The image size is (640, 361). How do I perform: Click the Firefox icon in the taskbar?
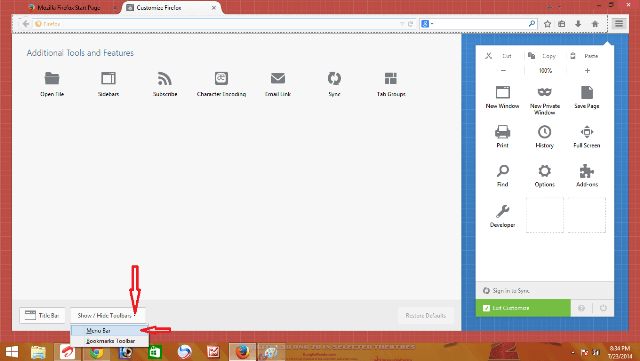(242, 352)
